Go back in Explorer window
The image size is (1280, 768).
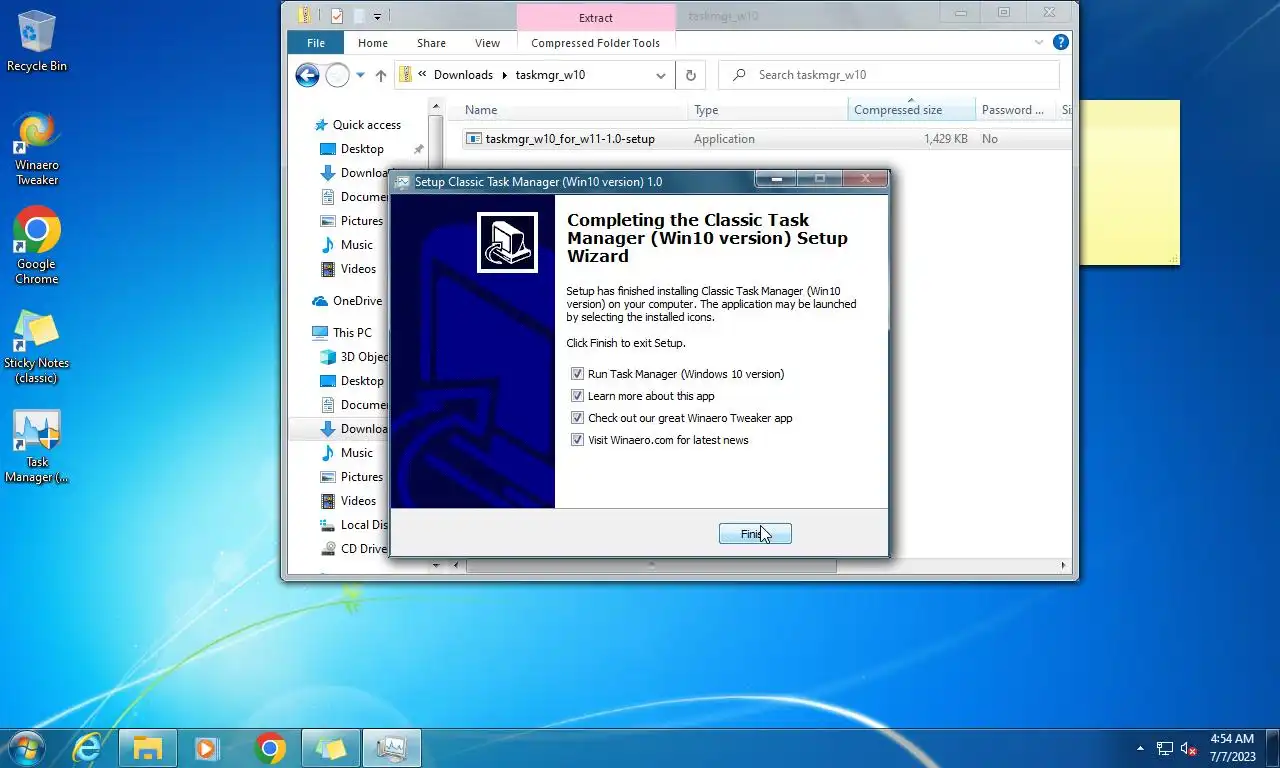coord(308,75)
